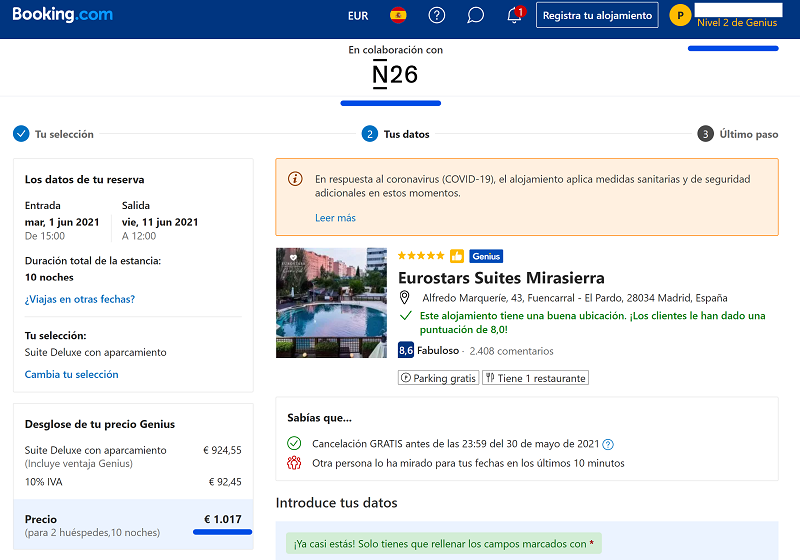Click the N26 partner logo
800x560 pixels.
pos(394,74)
